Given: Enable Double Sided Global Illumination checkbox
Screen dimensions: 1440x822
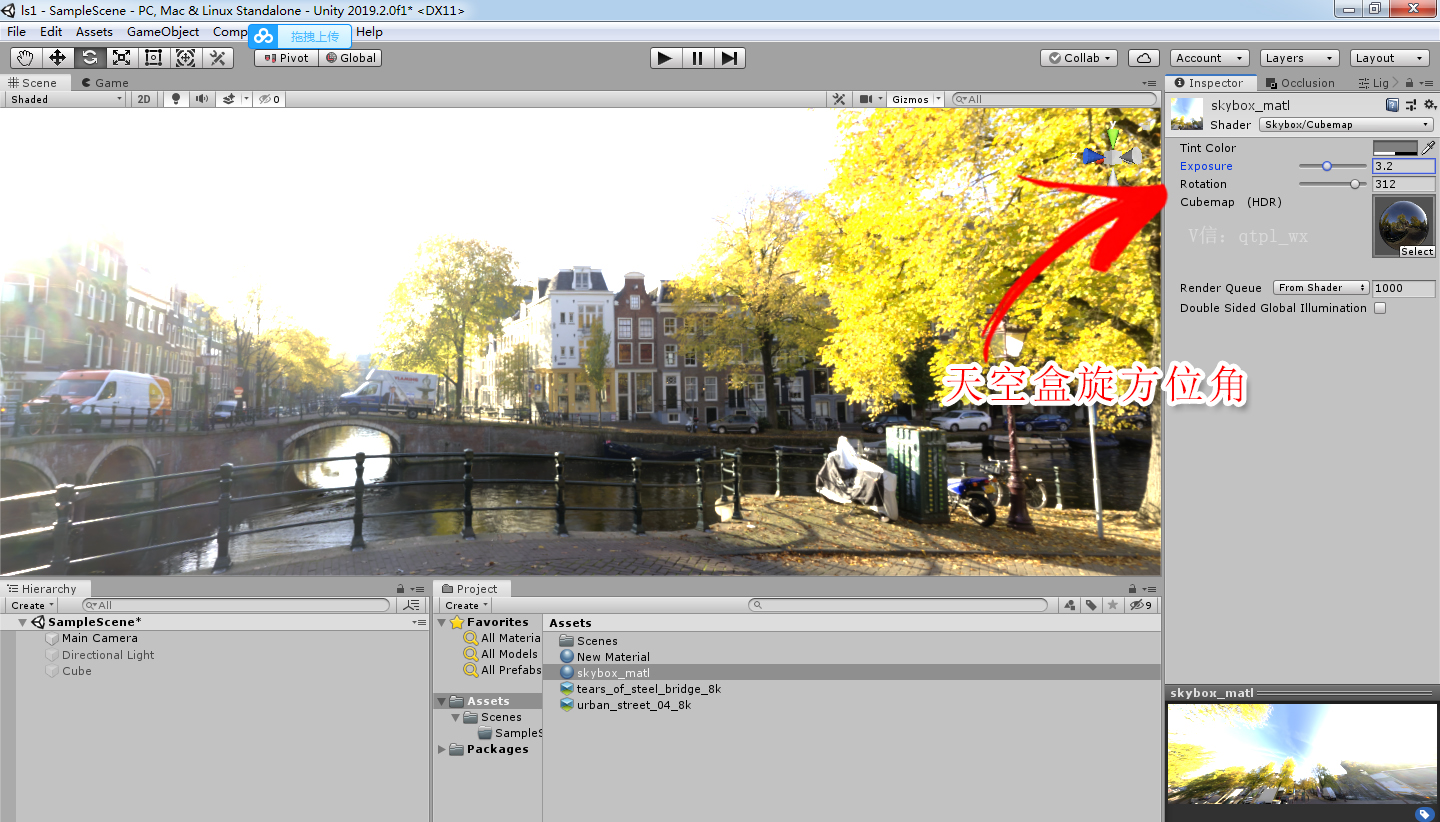Looking at the screenshot, I should [1380, 308].
